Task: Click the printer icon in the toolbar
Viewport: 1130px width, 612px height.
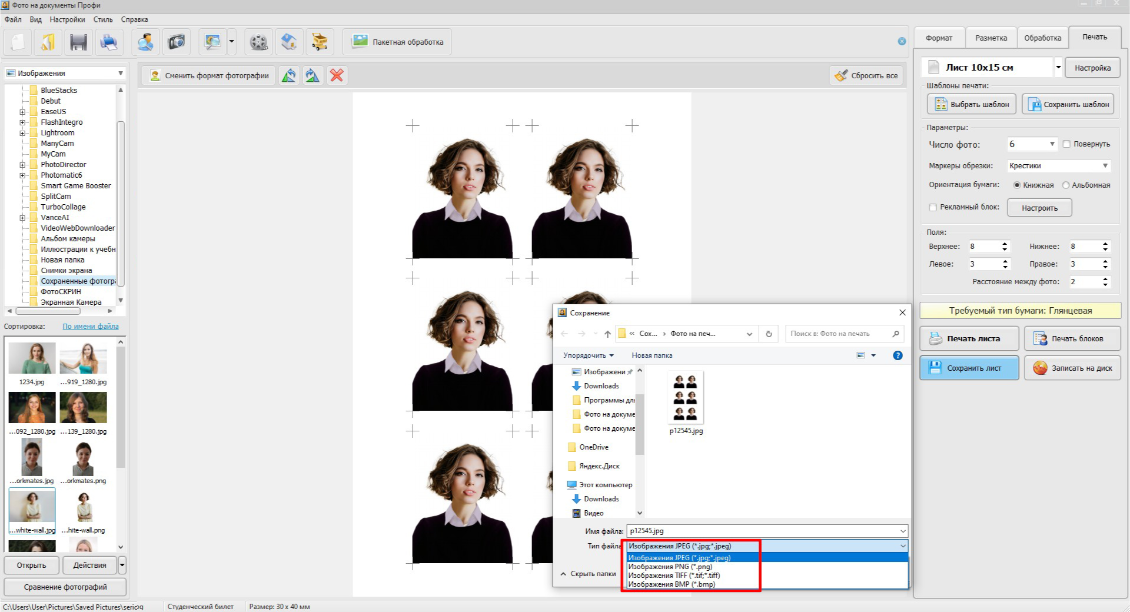Action: 108,42
